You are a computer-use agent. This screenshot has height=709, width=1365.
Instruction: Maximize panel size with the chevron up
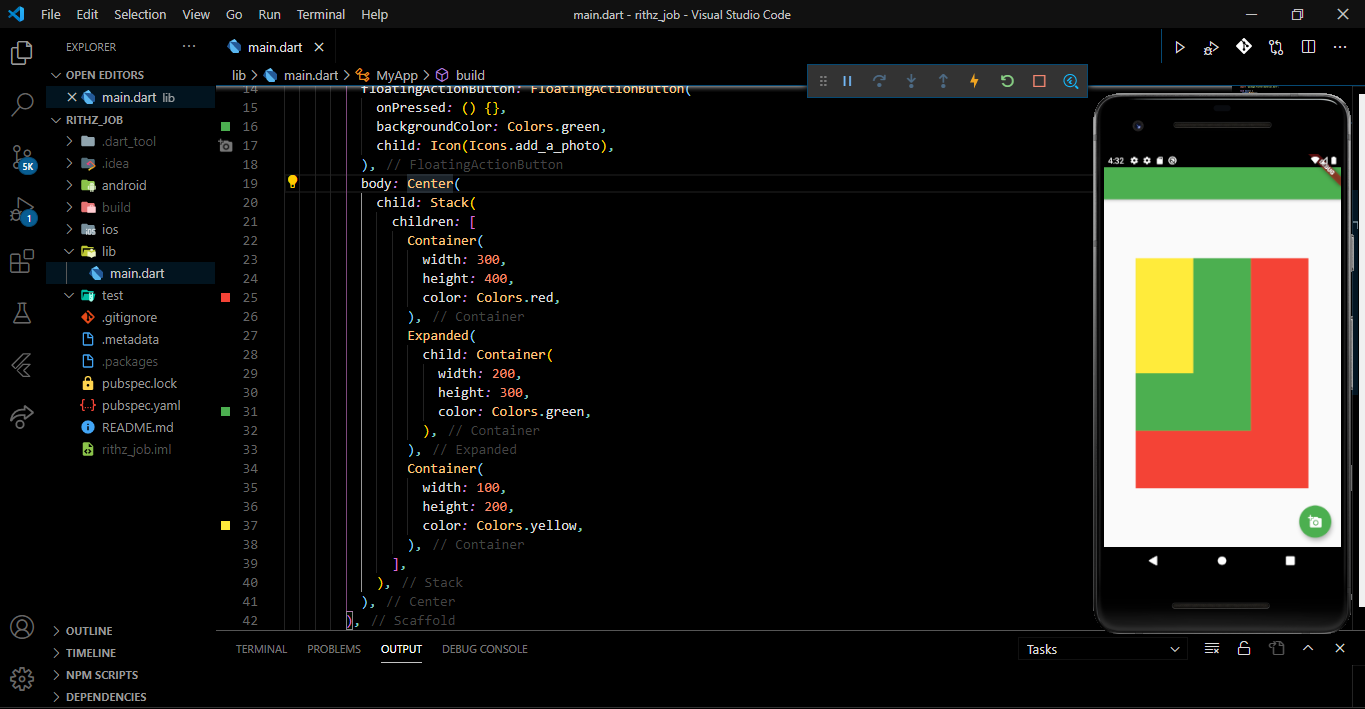[1308, 648]
